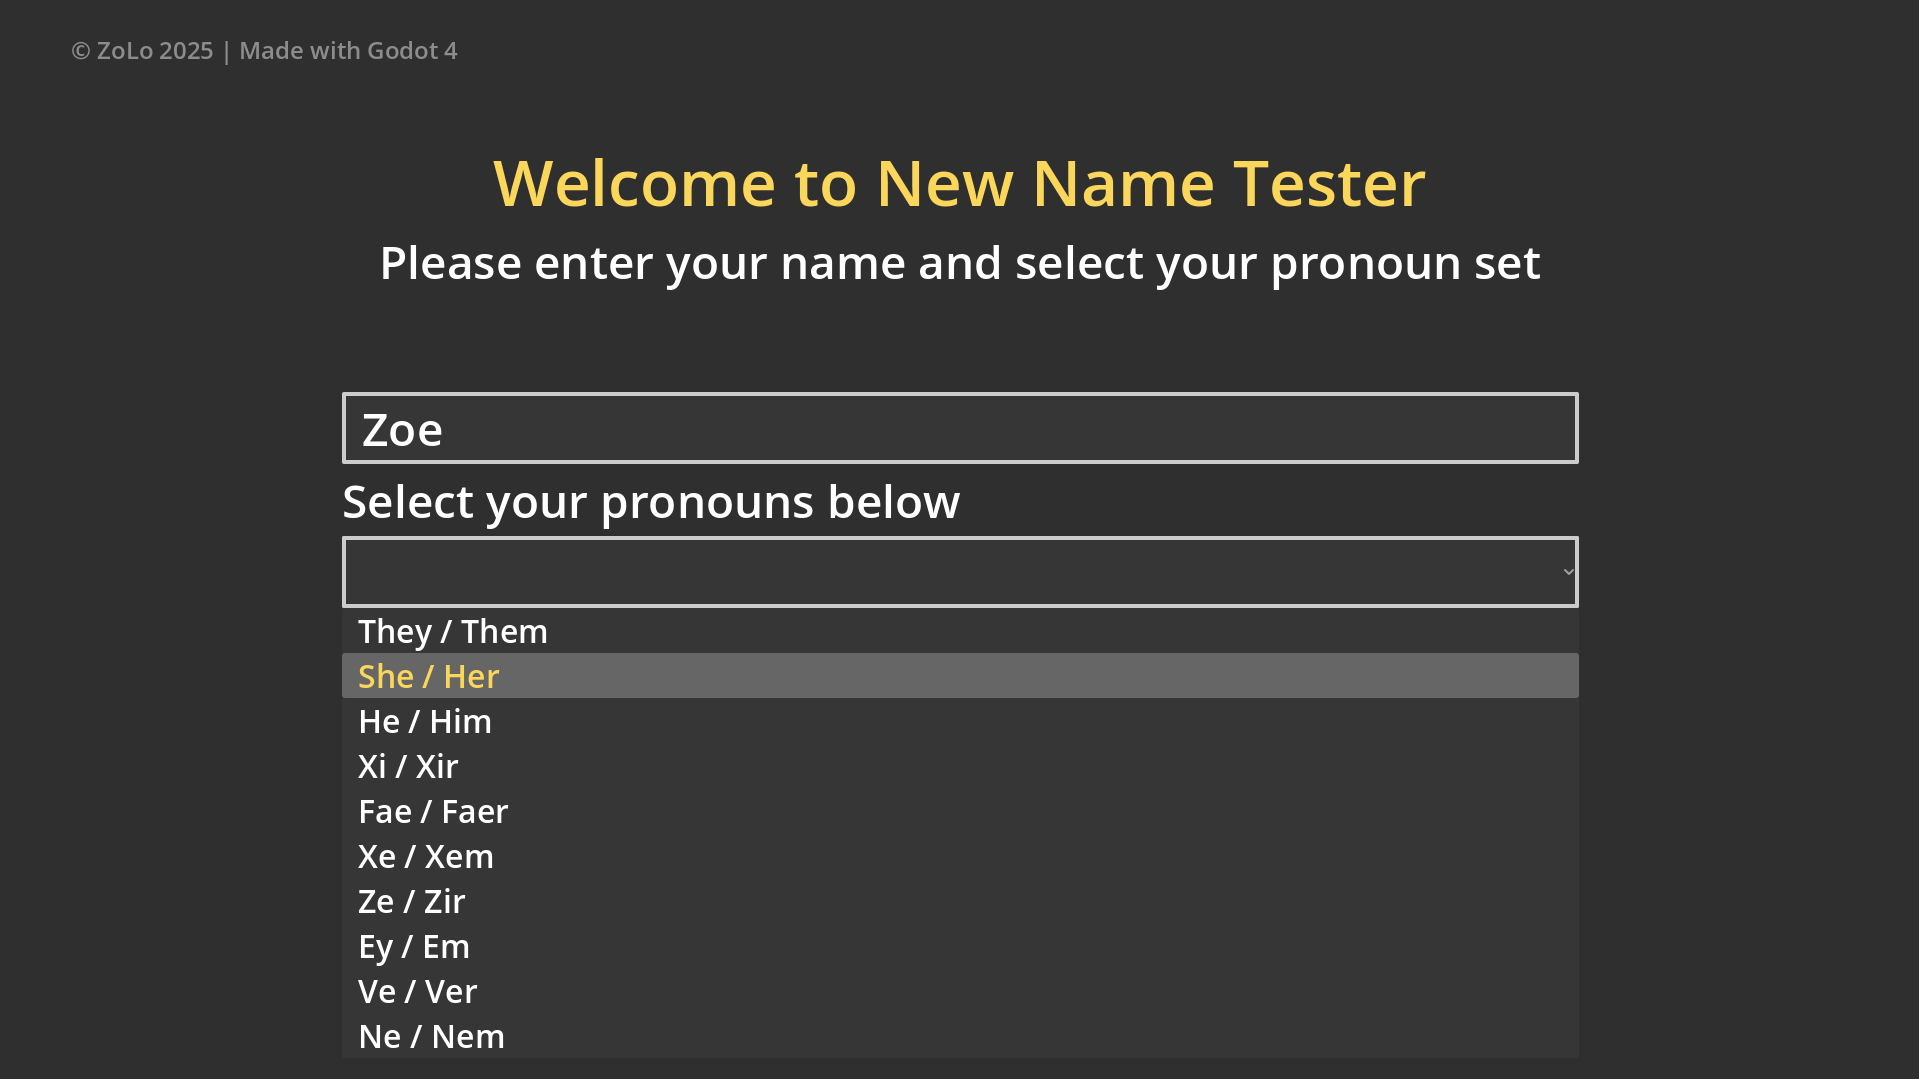
Task: Click the Made with Godot 4 text
Action: click(348, 49)
